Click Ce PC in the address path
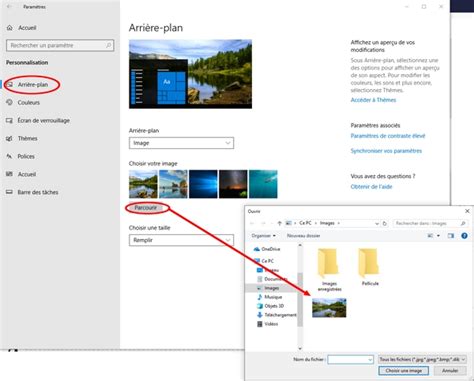This screenshot has height=381, width=474. (305, 223)
